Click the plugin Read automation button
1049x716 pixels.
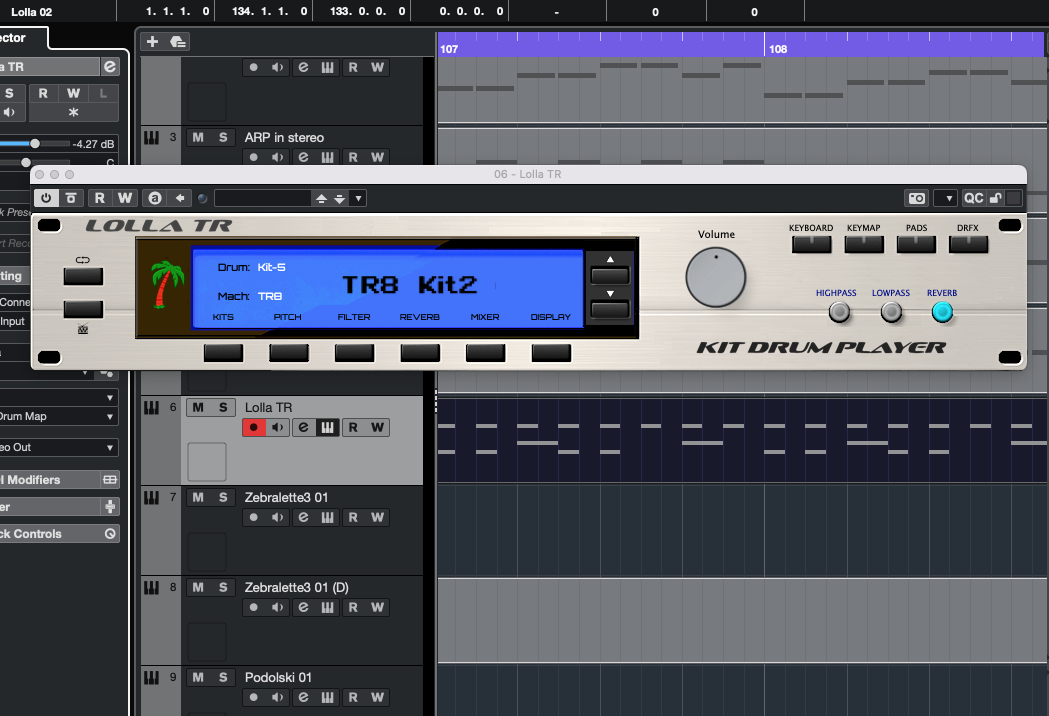click(100, 198)
